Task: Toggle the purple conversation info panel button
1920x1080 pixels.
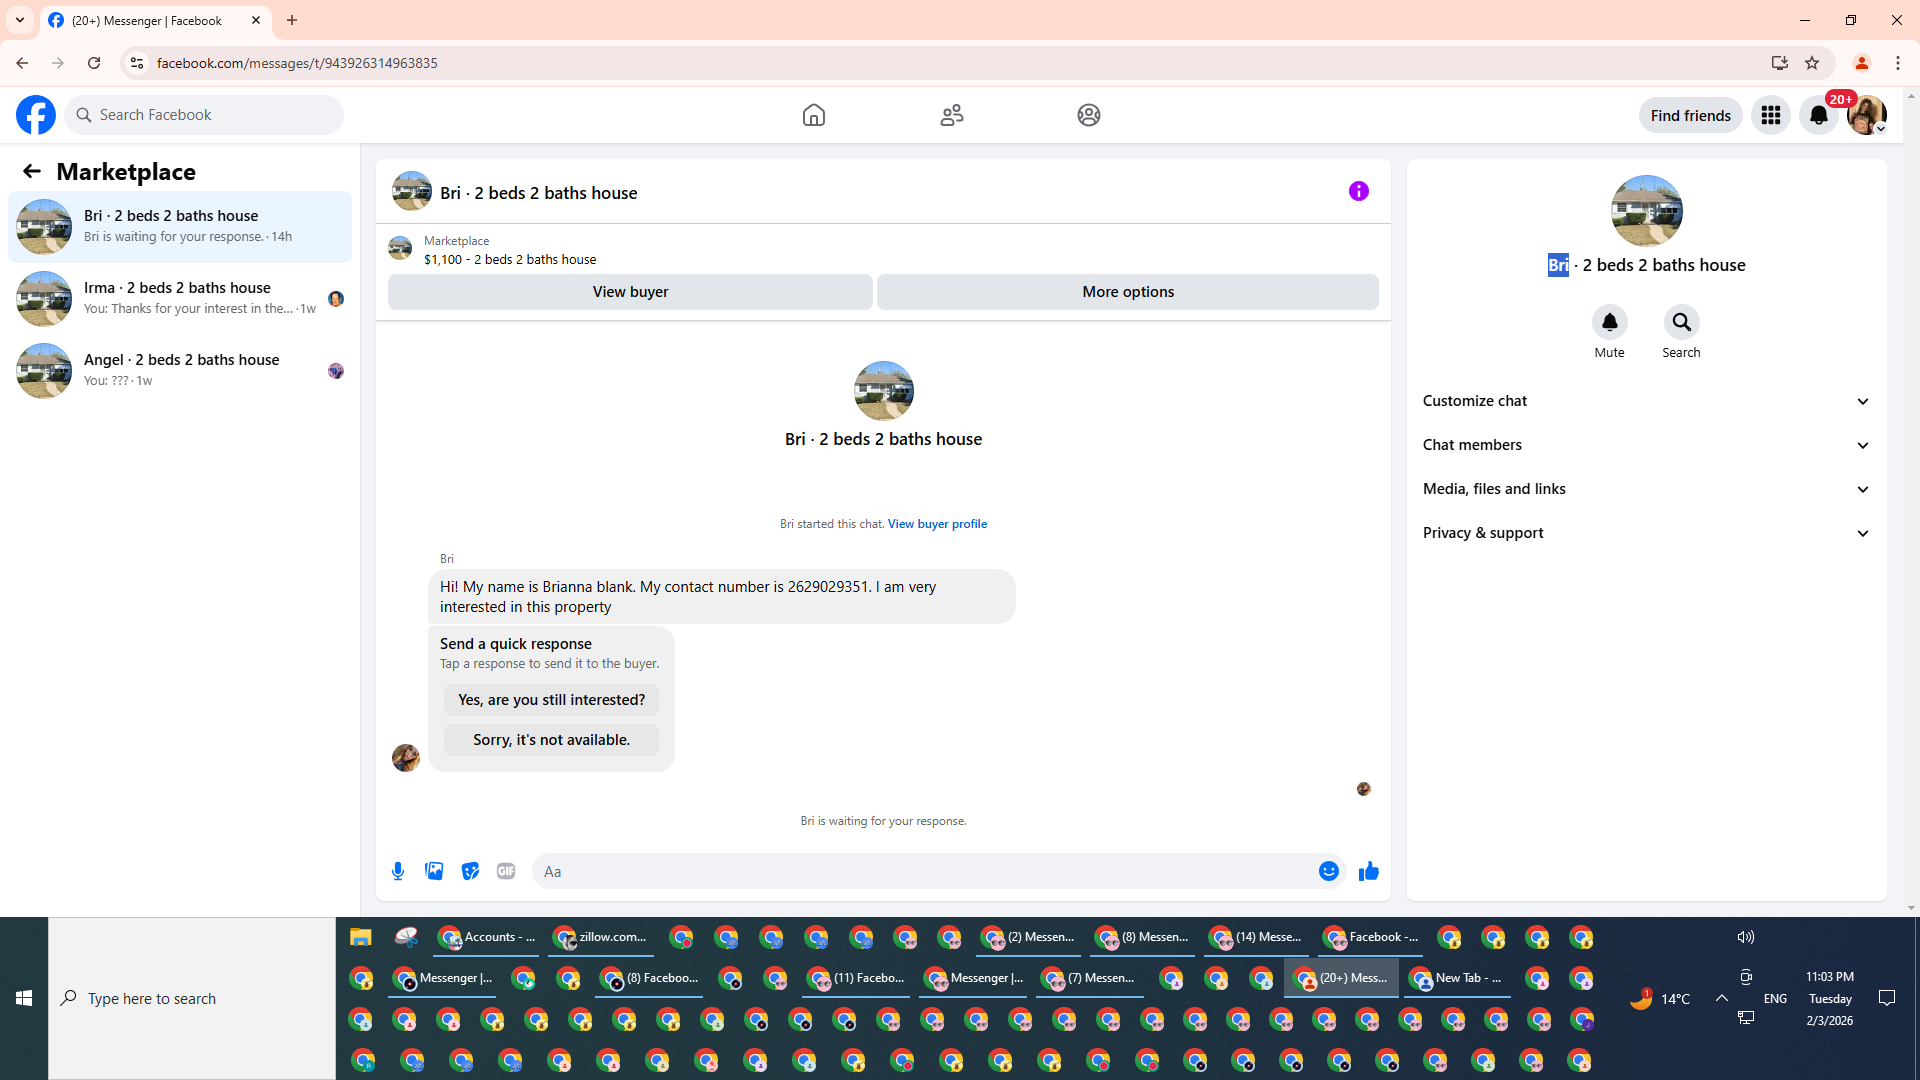Action: click(x=1358, y=191)
